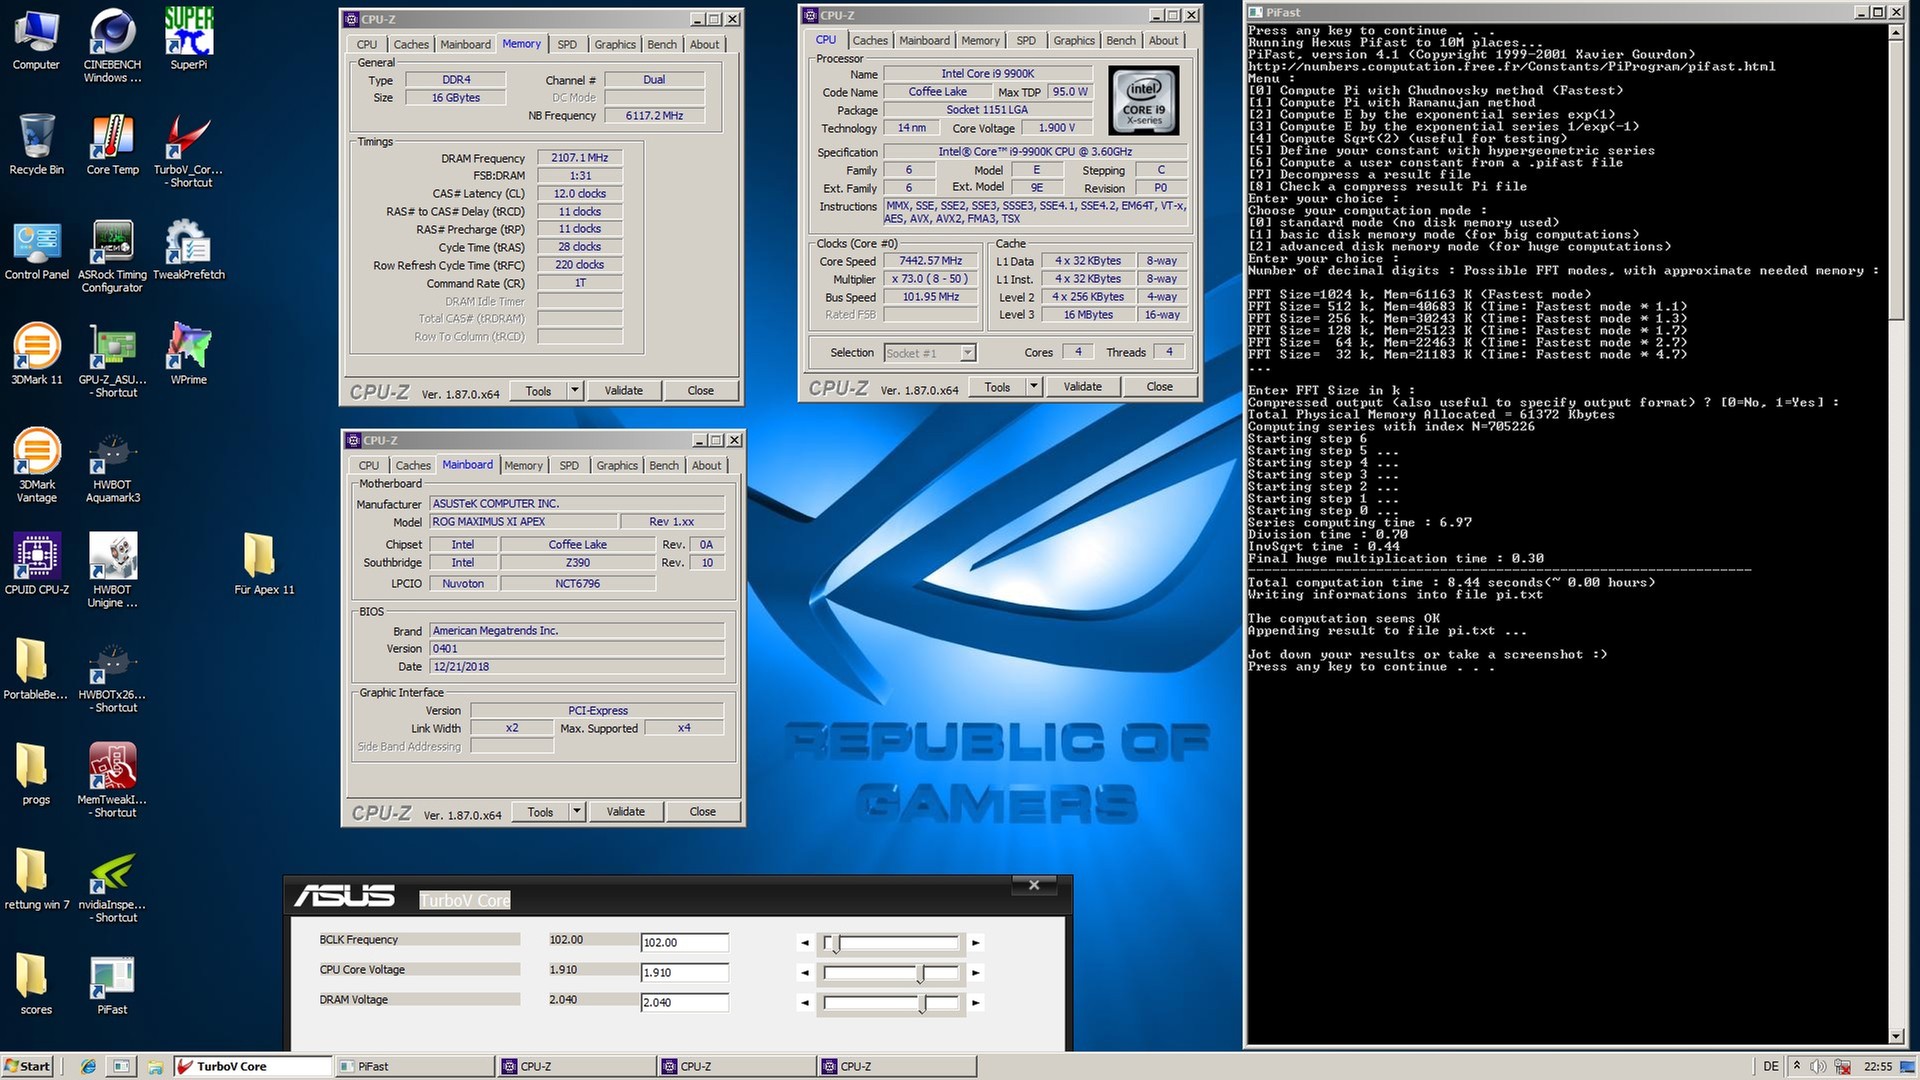Open the TweakPrefetch icon
The height and width of the screenshot is (1080, 1920).
(188, 250)
